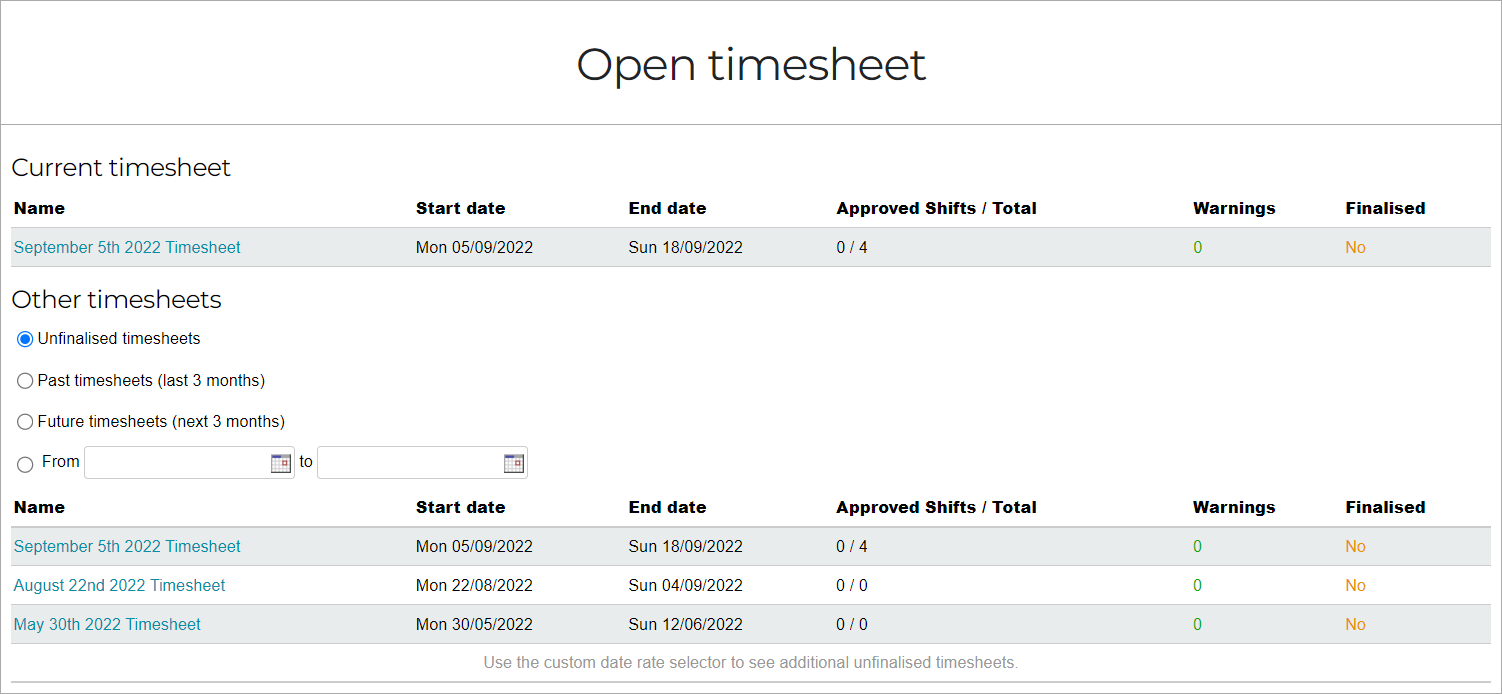Image resolution: width=1502 pixels, height=694 pixels.
Task: Select Unfinalised timesheets radio option
Action: (x=25, y=339)
